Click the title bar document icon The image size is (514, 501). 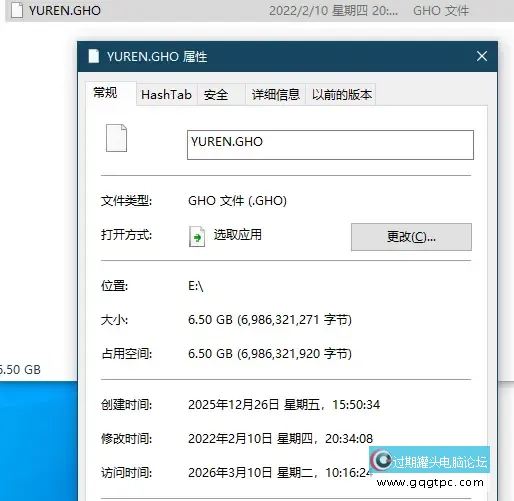coord(94,56)
